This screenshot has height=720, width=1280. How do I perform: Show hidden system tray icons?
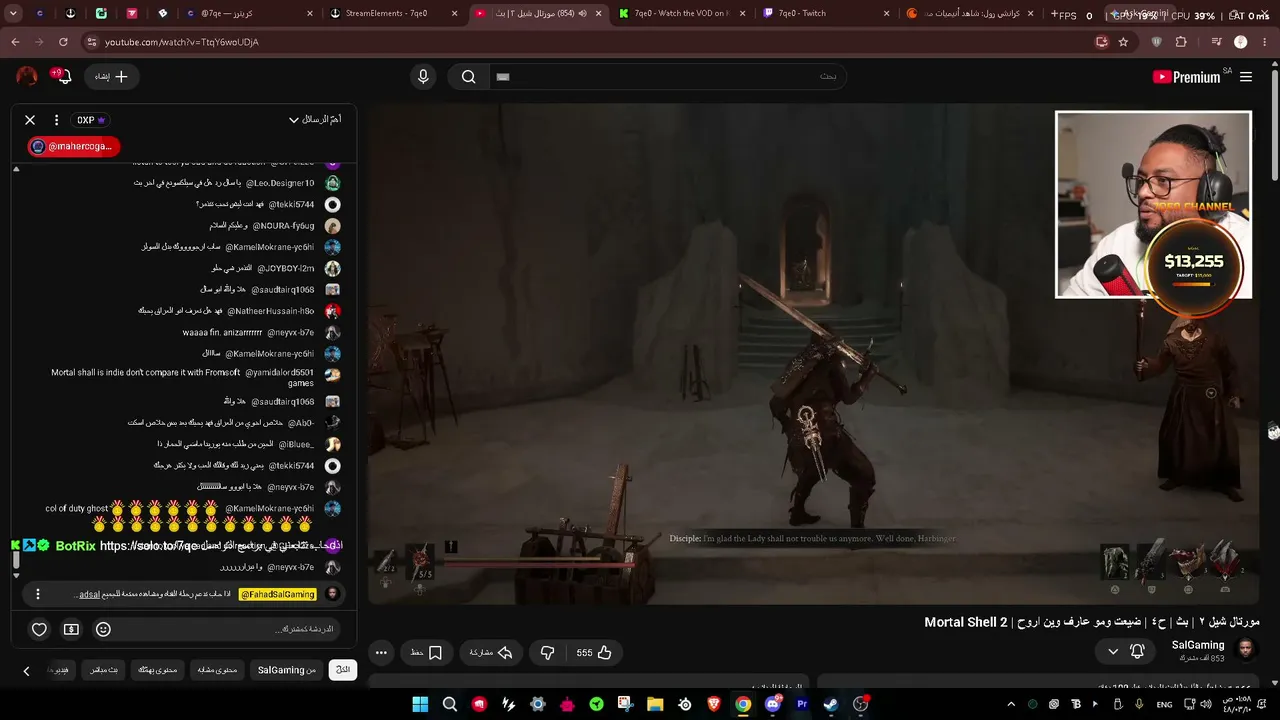(1011, 704)
